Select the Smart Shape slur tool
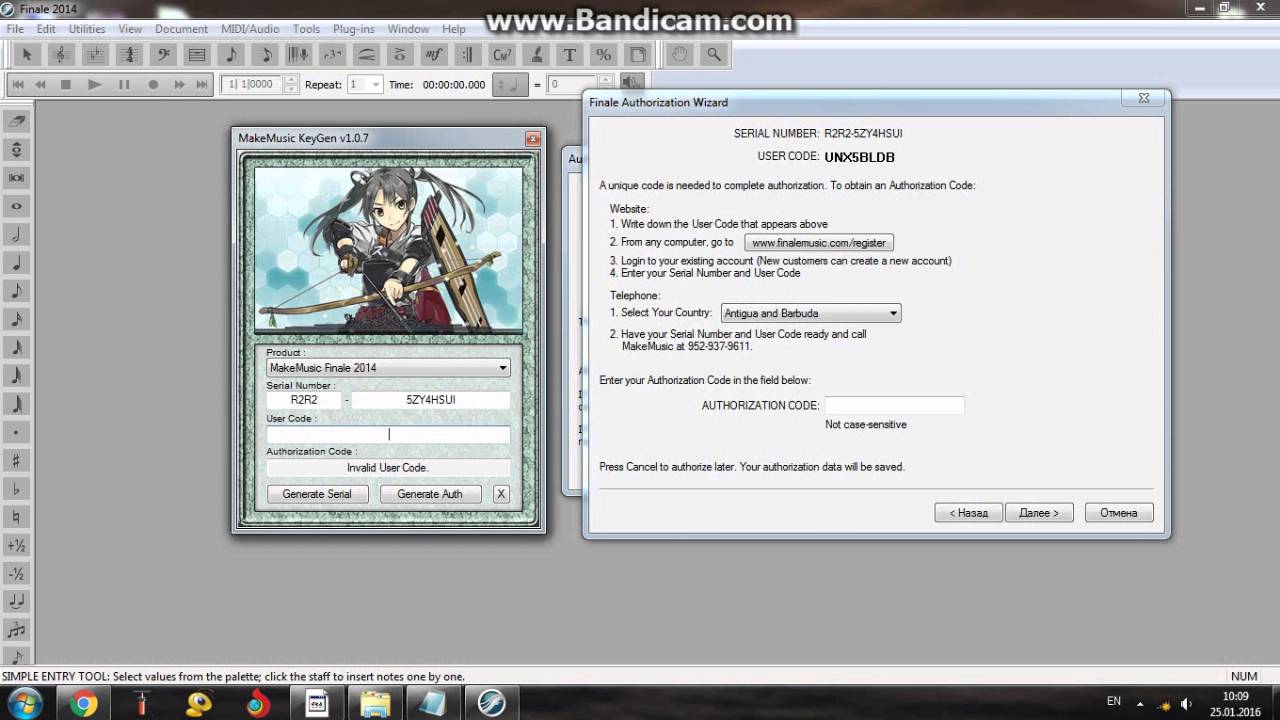The image size is (1280, 720). 367,55
